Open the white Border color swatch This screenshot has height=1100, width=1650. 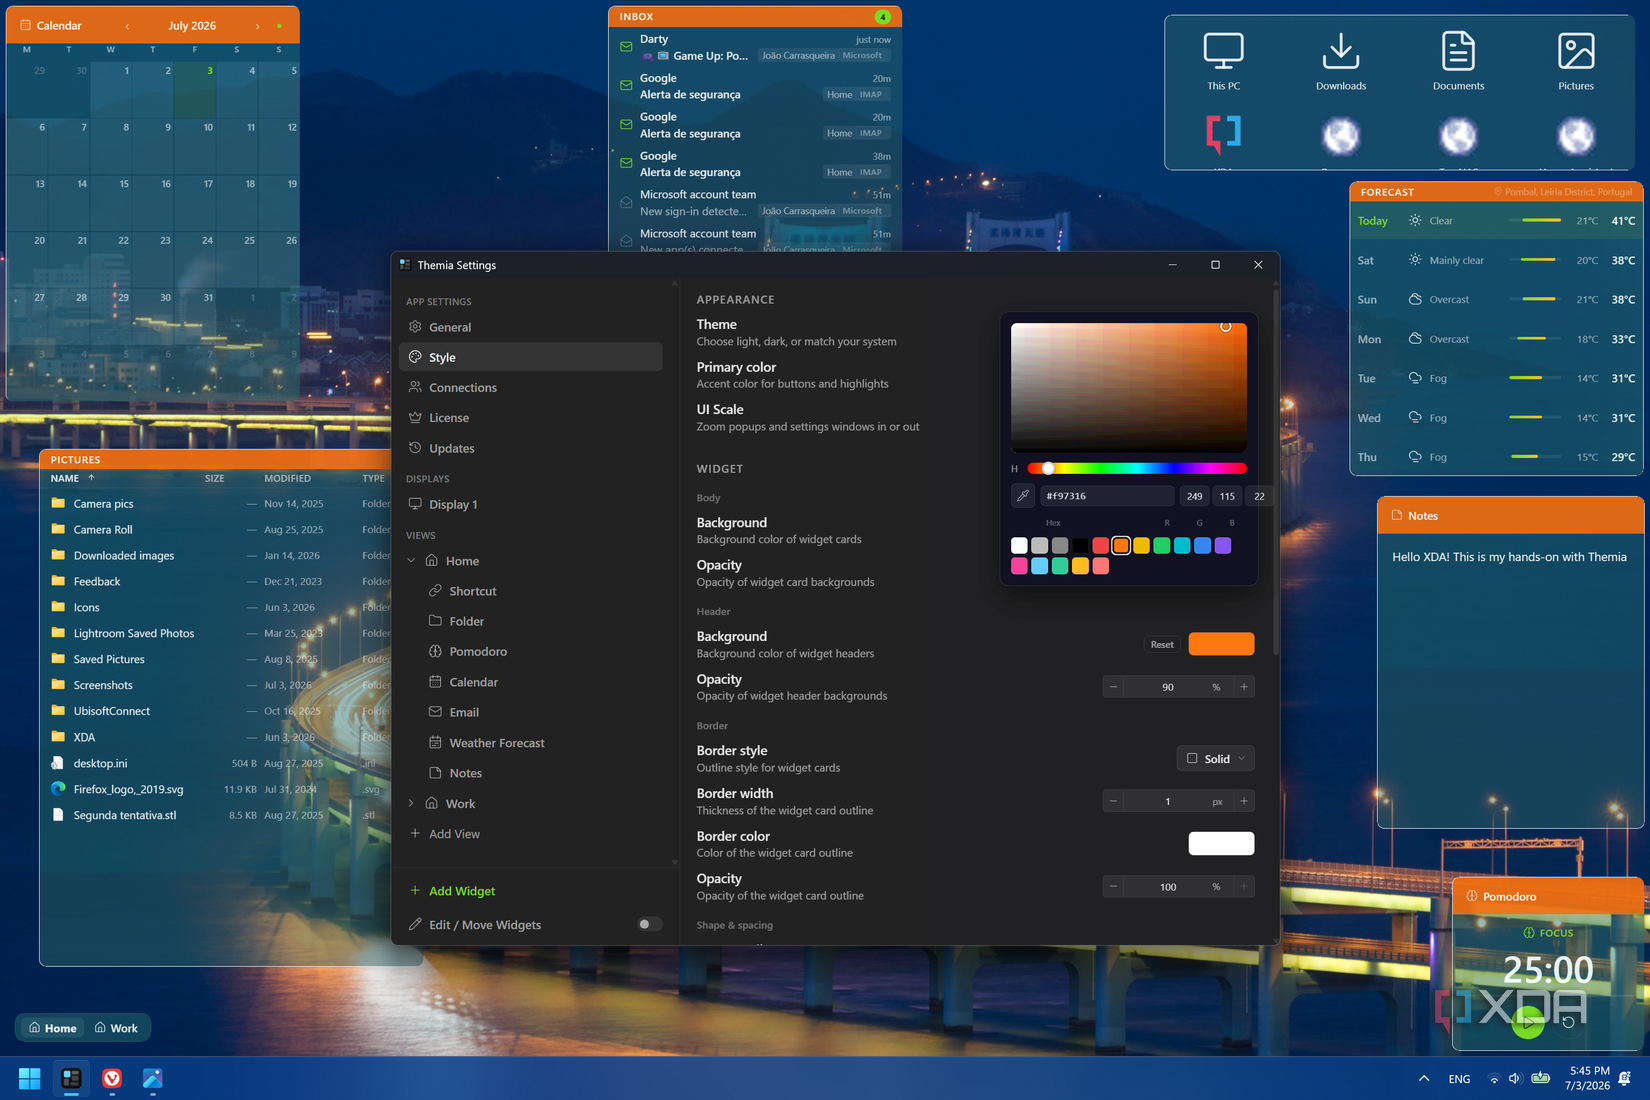pyautogui.click(x=1221, y=843)
